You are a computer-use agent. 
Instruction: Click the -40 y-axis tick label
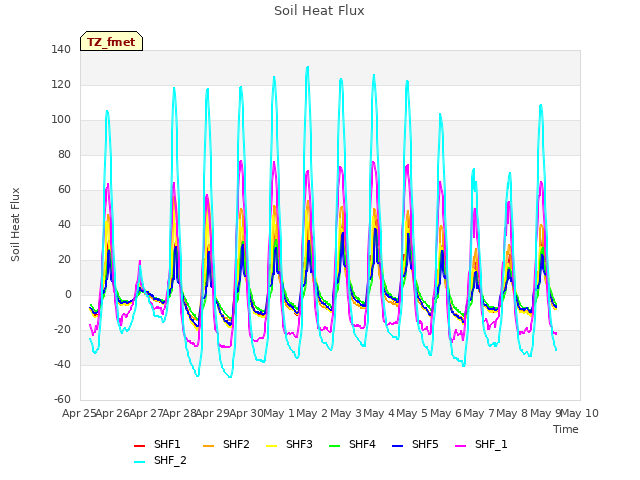[62, 364]
